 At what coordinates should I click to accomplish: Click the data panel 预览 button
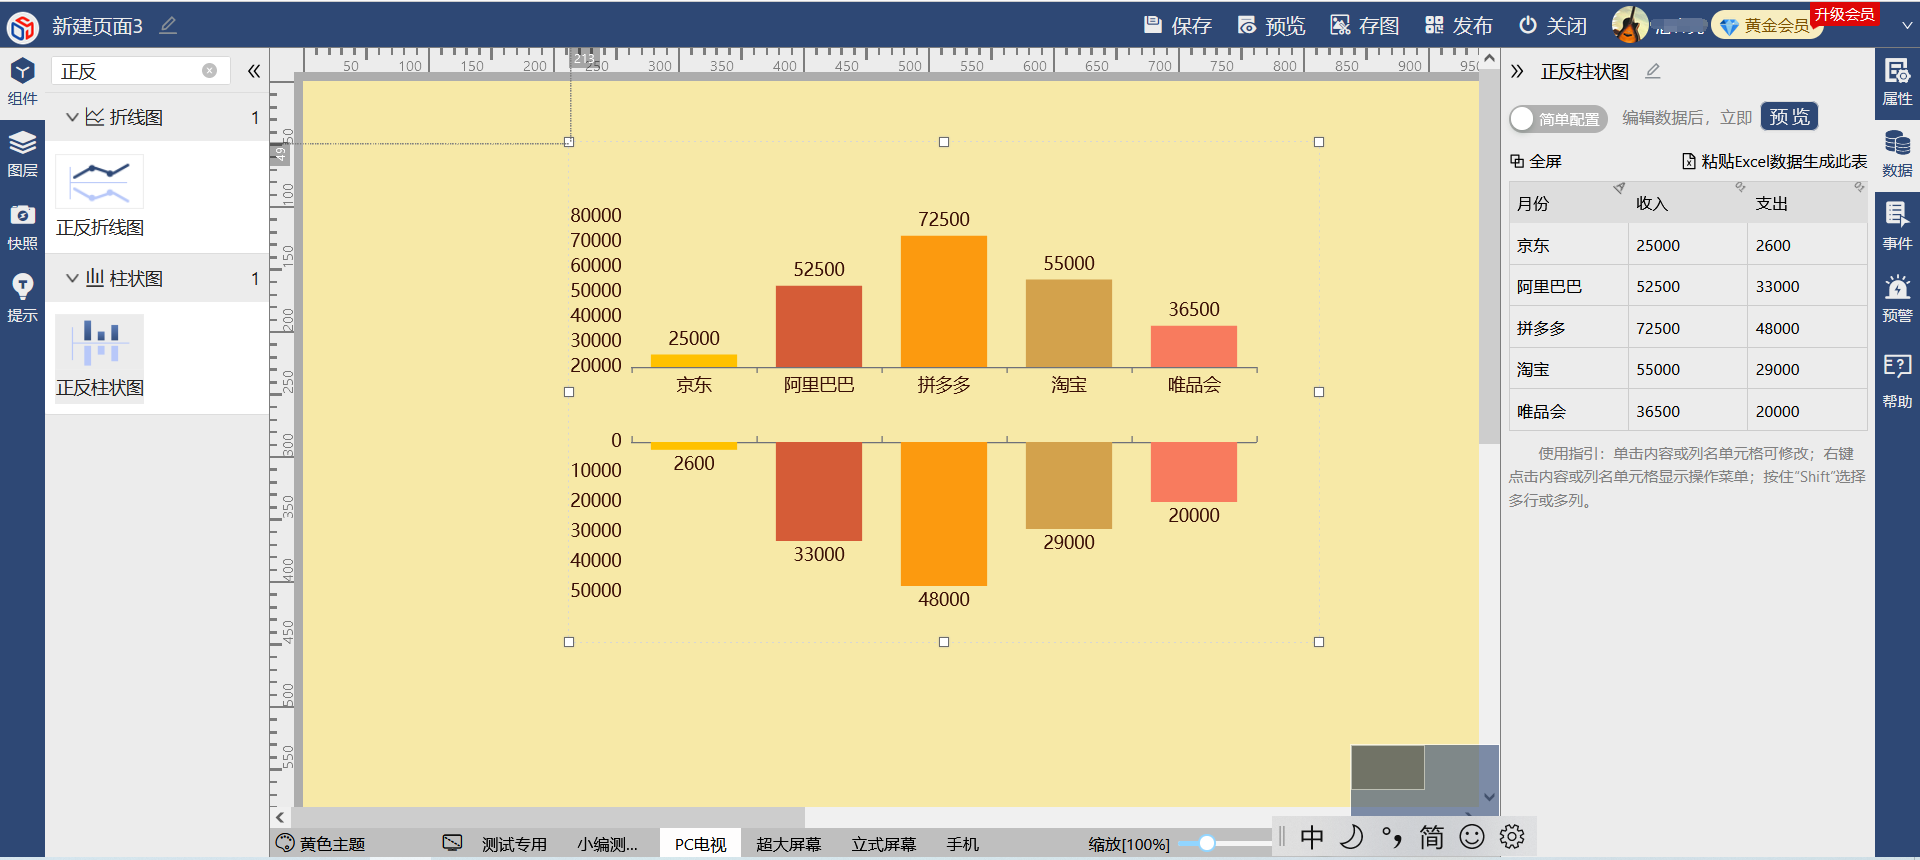(1789, 117)
